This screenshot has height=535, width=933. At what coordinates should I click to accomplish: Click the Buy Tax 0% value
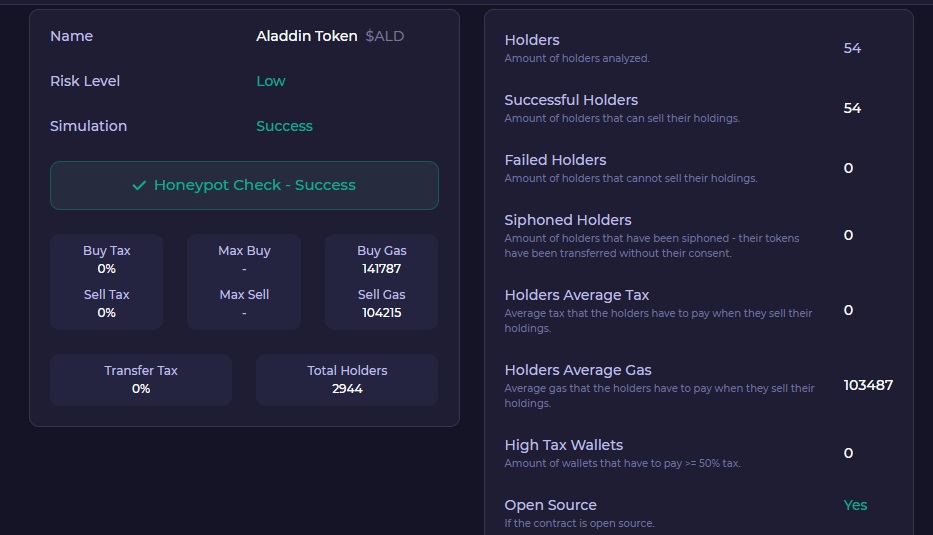tap(107, 269)
